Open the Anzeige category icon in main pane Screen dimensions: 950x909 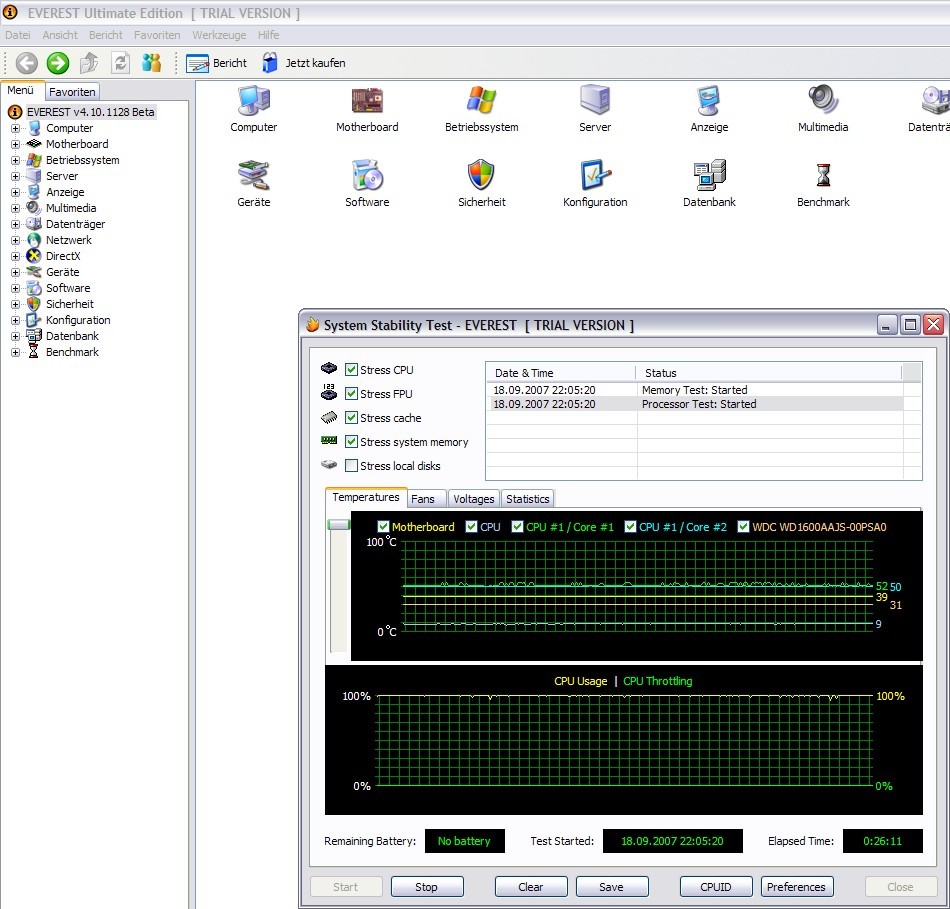(x=709, y=100)
